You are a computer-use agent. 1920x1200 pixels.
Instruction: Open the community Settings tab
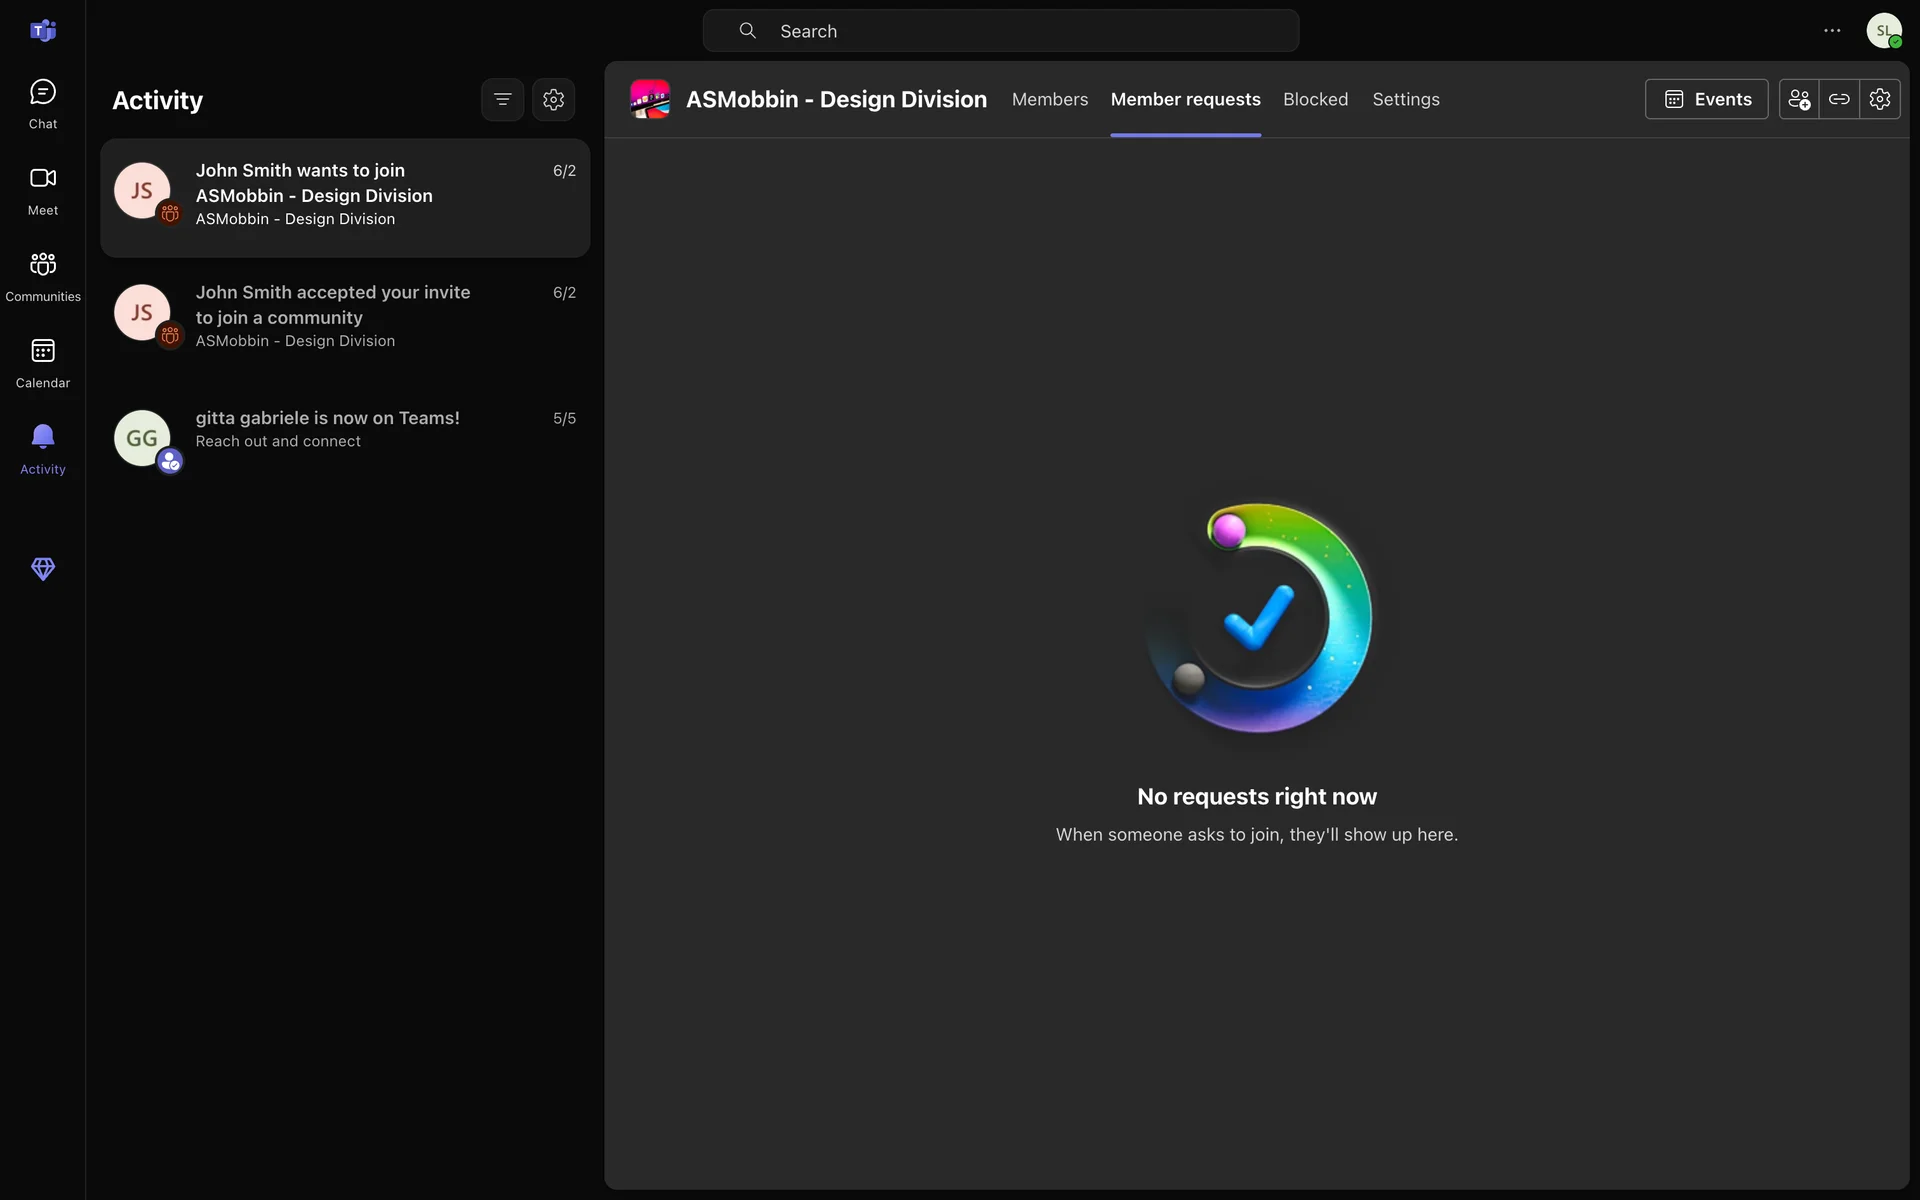tap(1405, 99)
